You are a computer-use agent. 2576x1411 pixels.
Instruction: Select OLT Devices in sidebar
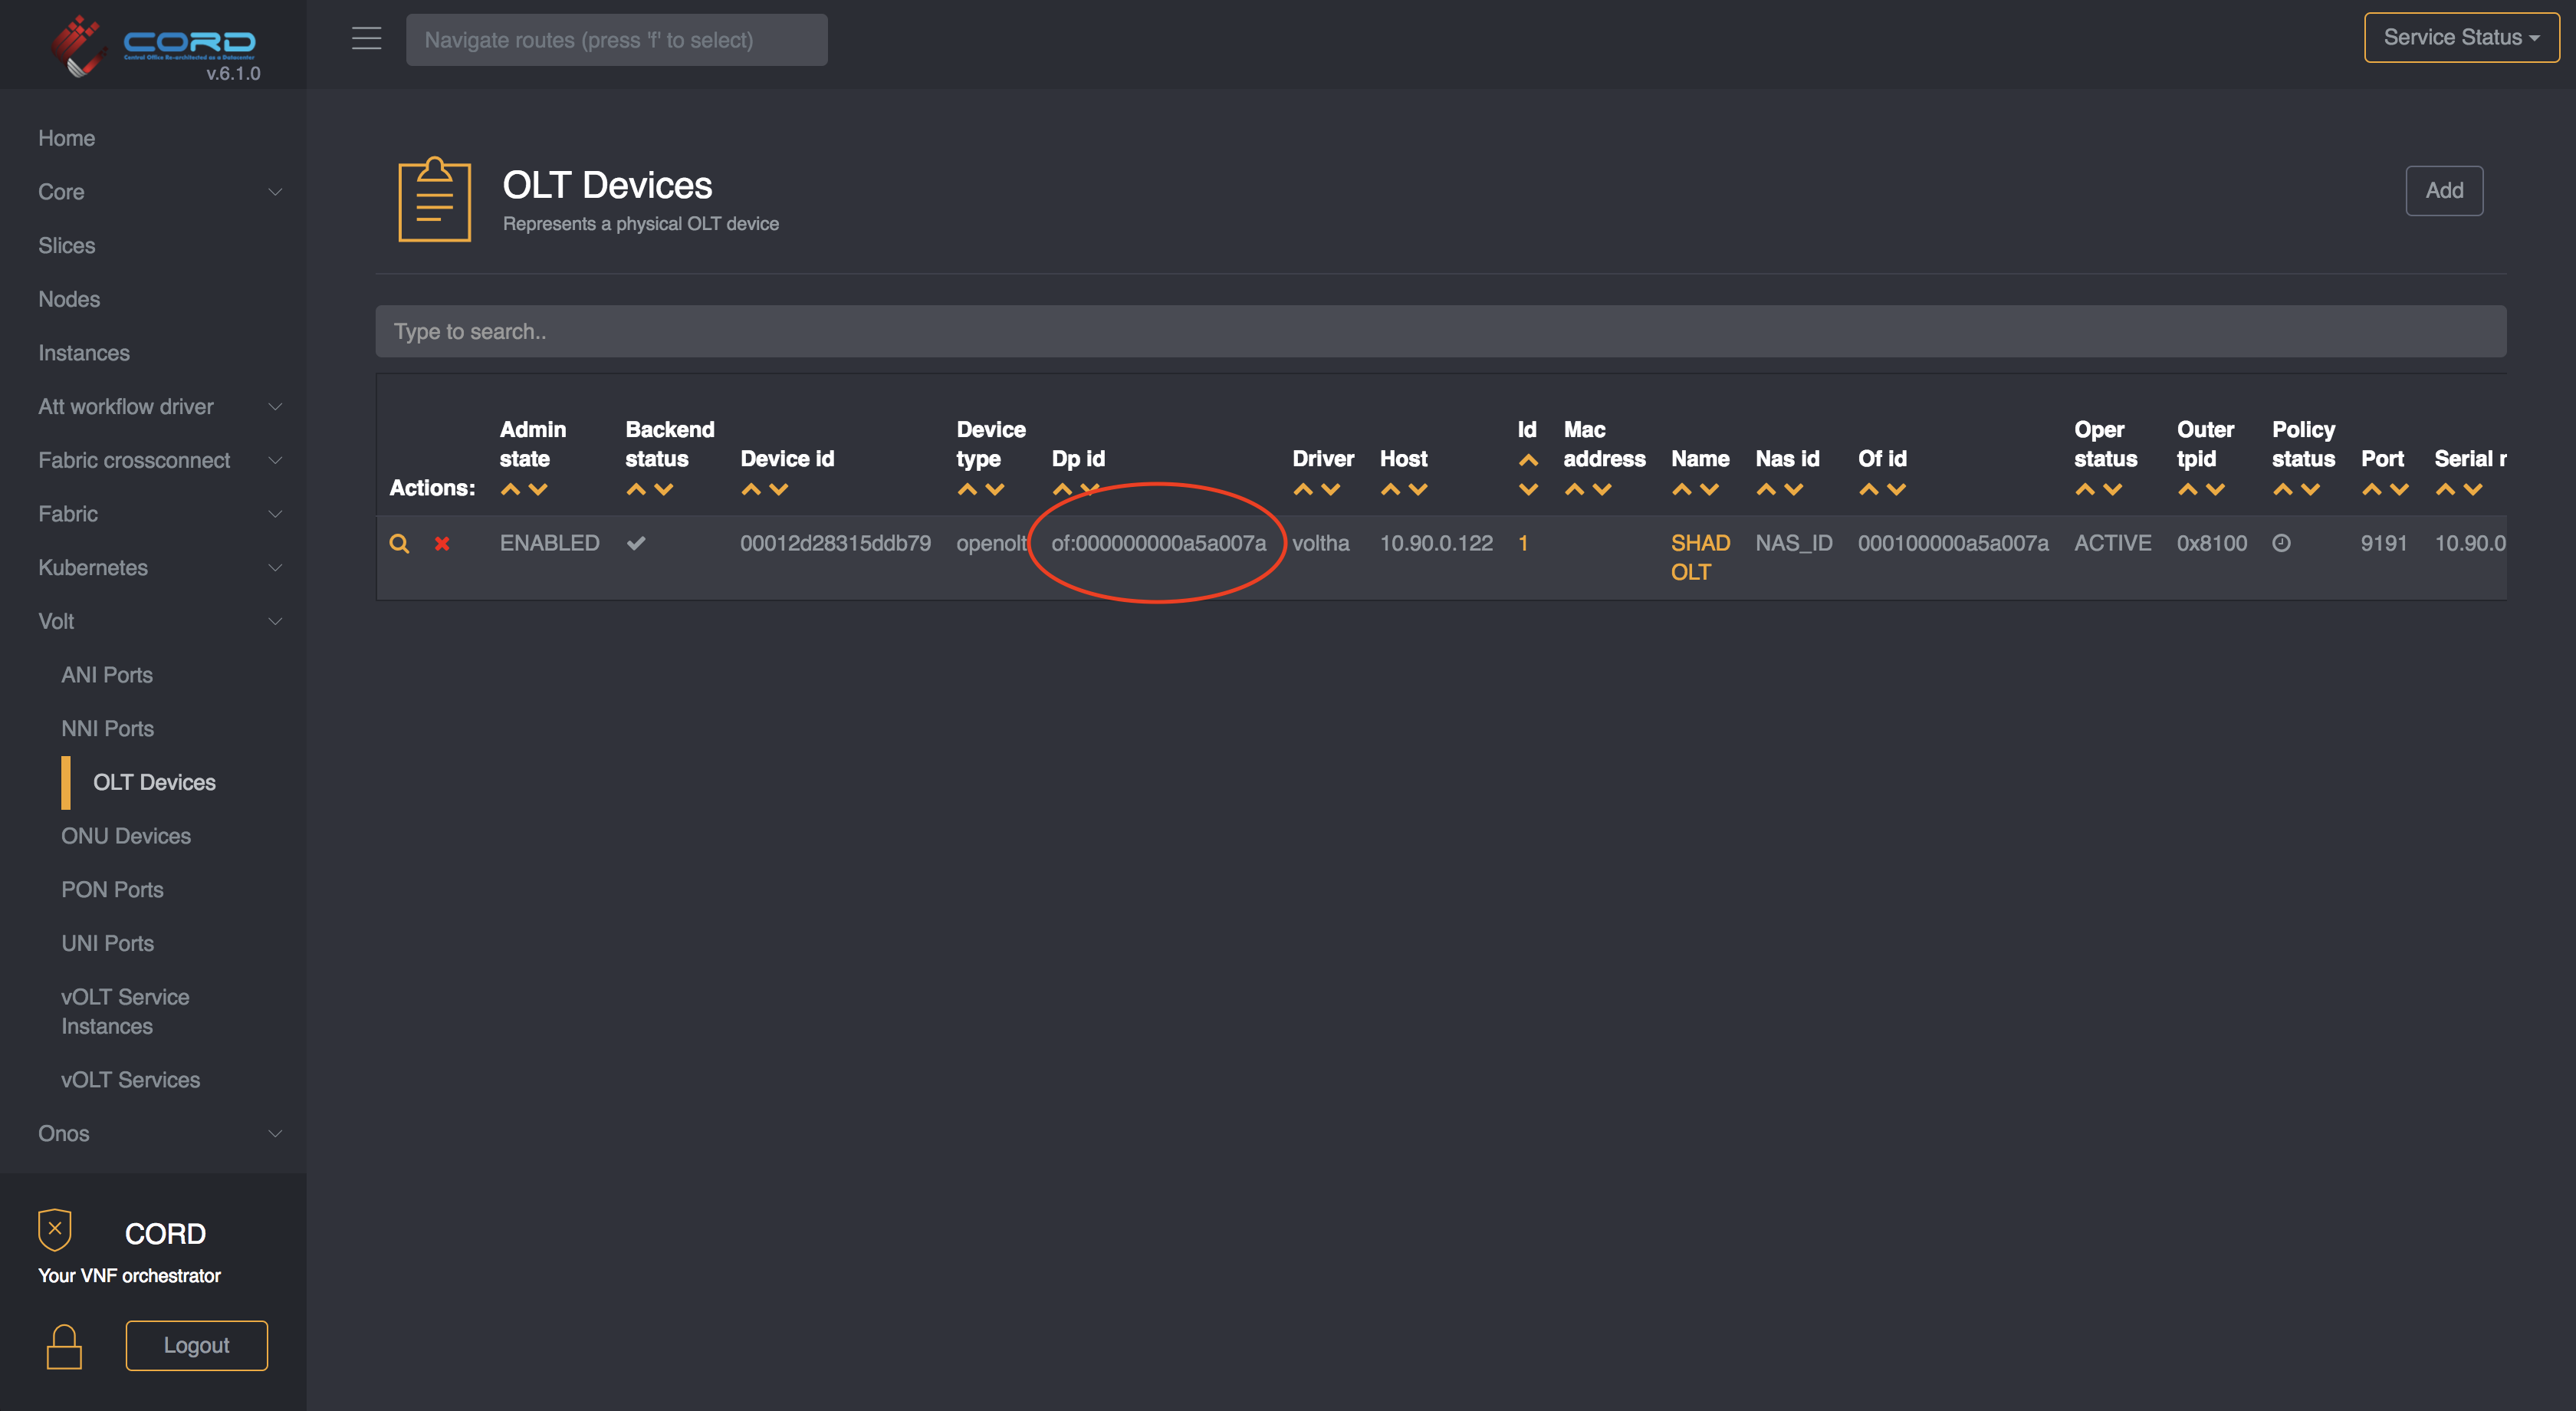pos(154,782)
